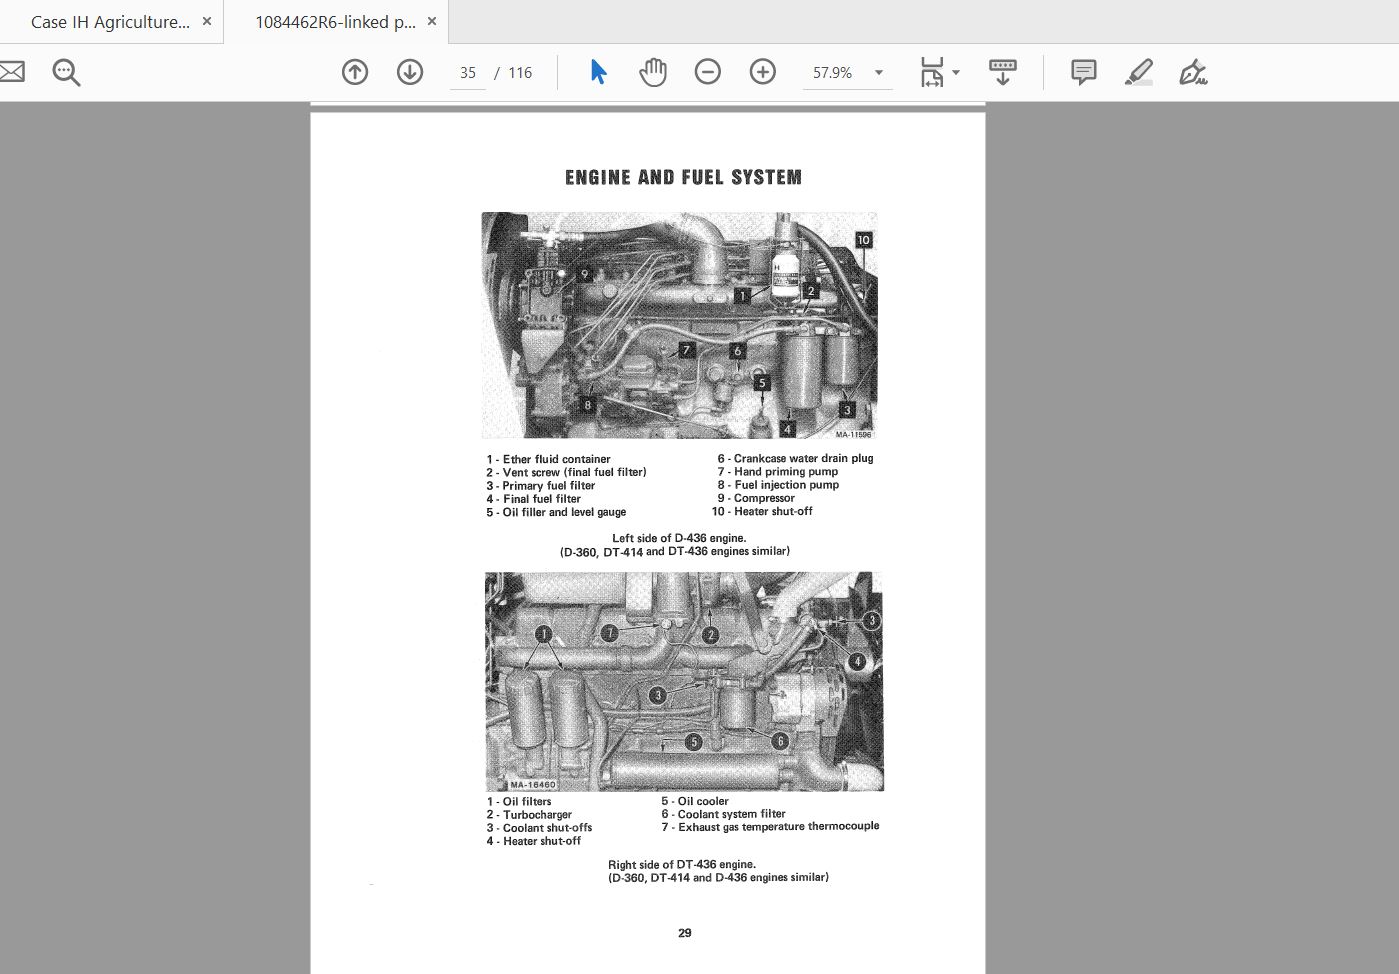Image resolution: width=1399 pixels, height=974 pixels.
Task: Click '6 - Crankcase water drain plug'
Action: coord(795,458)
